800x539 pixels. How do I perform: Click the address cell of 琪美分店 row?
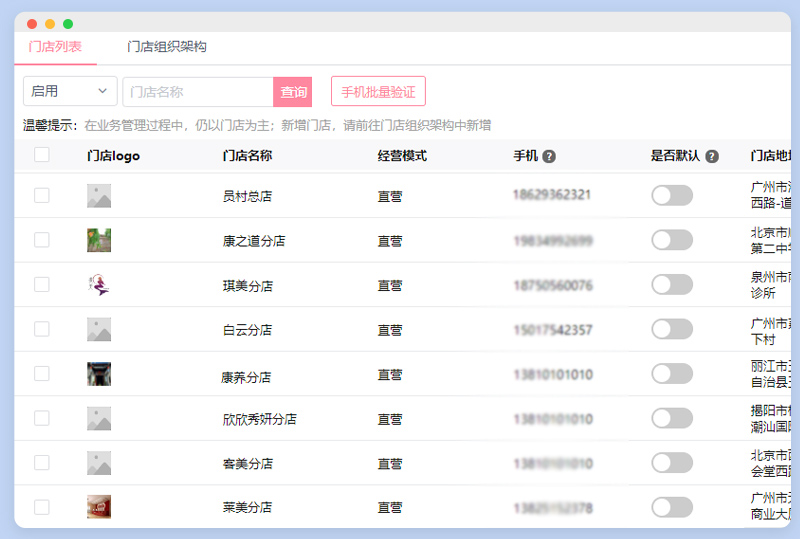pyautogui.click(x=770, y=285)
